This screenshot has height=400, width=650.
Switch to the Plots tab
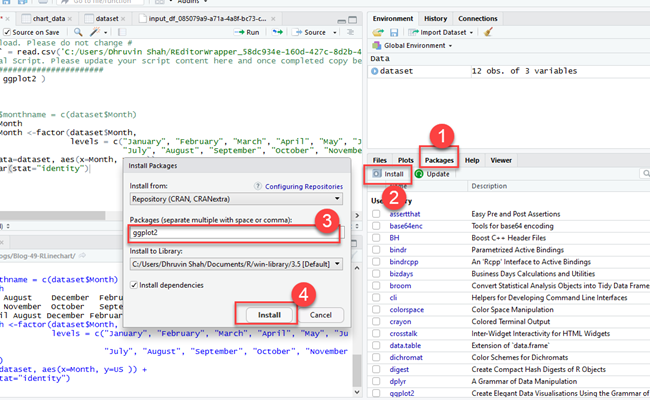click(405, 160)
